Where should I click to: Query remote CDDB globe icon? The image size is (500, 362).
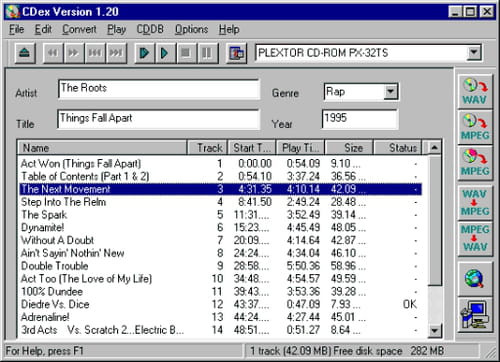[x=475, y=279]
